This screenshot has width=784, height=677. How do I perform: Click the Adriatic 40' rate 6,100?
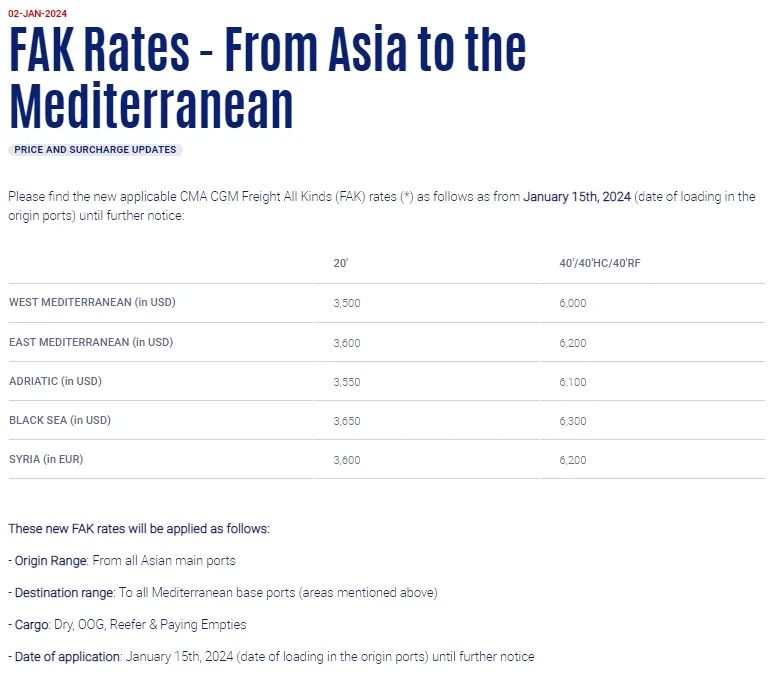coord(573,381)
